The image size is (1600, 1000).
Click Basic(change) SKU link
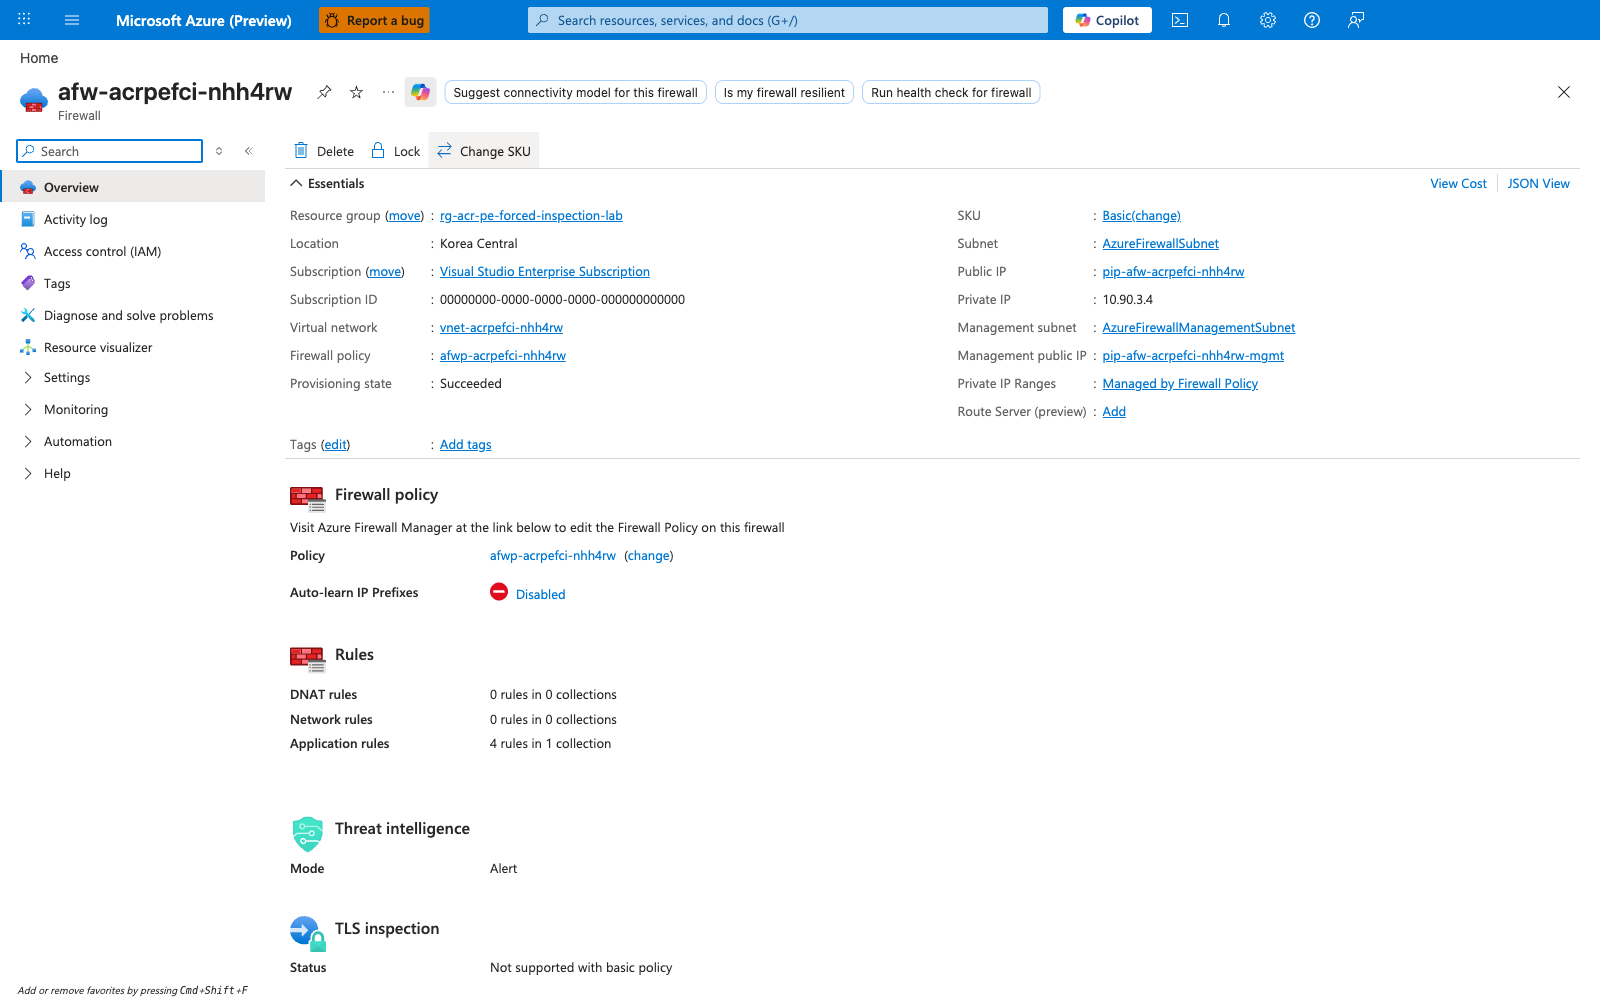pyautogui.click(x=1141, y=215)
